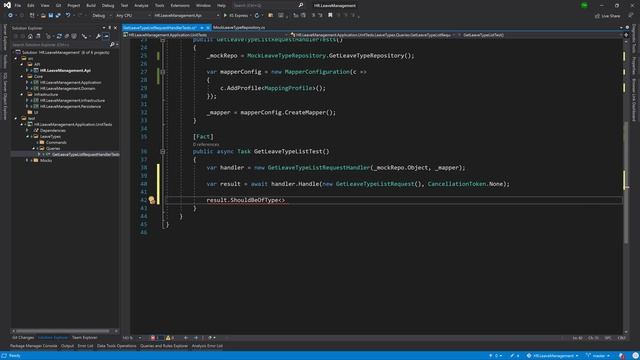
Task: Open the View menu
Action: (45, 6)
